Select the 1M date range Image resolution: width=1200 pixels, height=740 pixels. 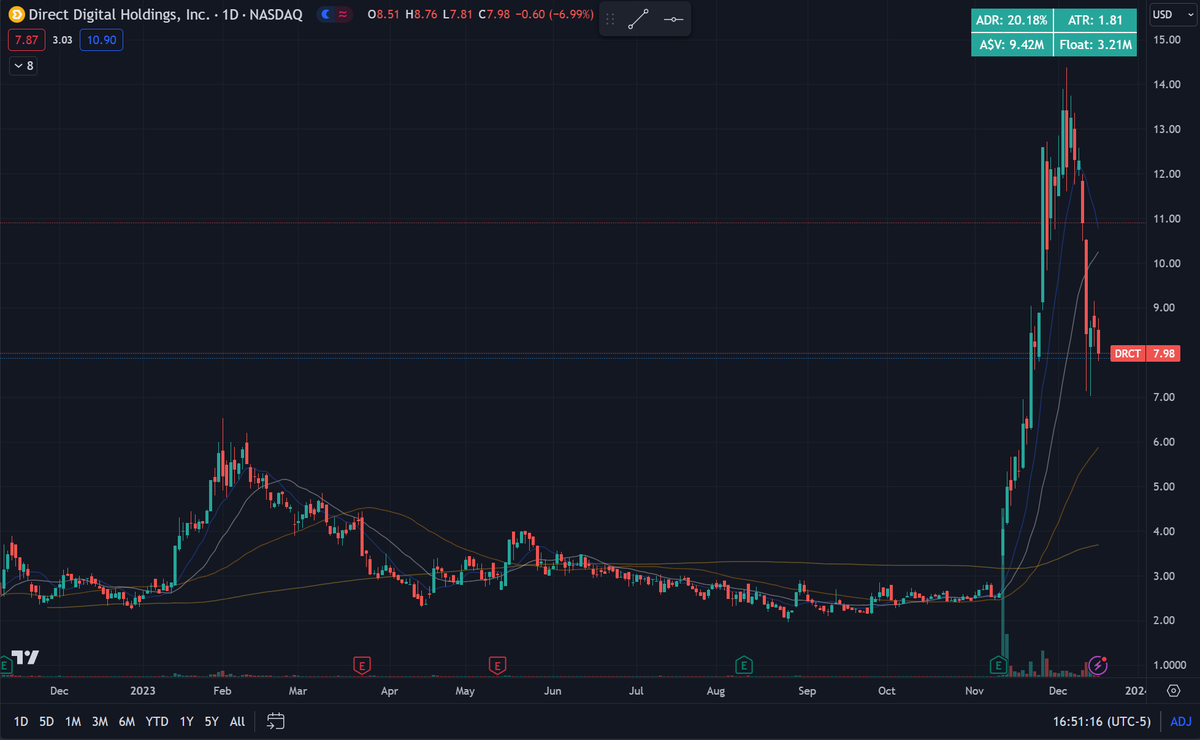(x=73, y=721)
